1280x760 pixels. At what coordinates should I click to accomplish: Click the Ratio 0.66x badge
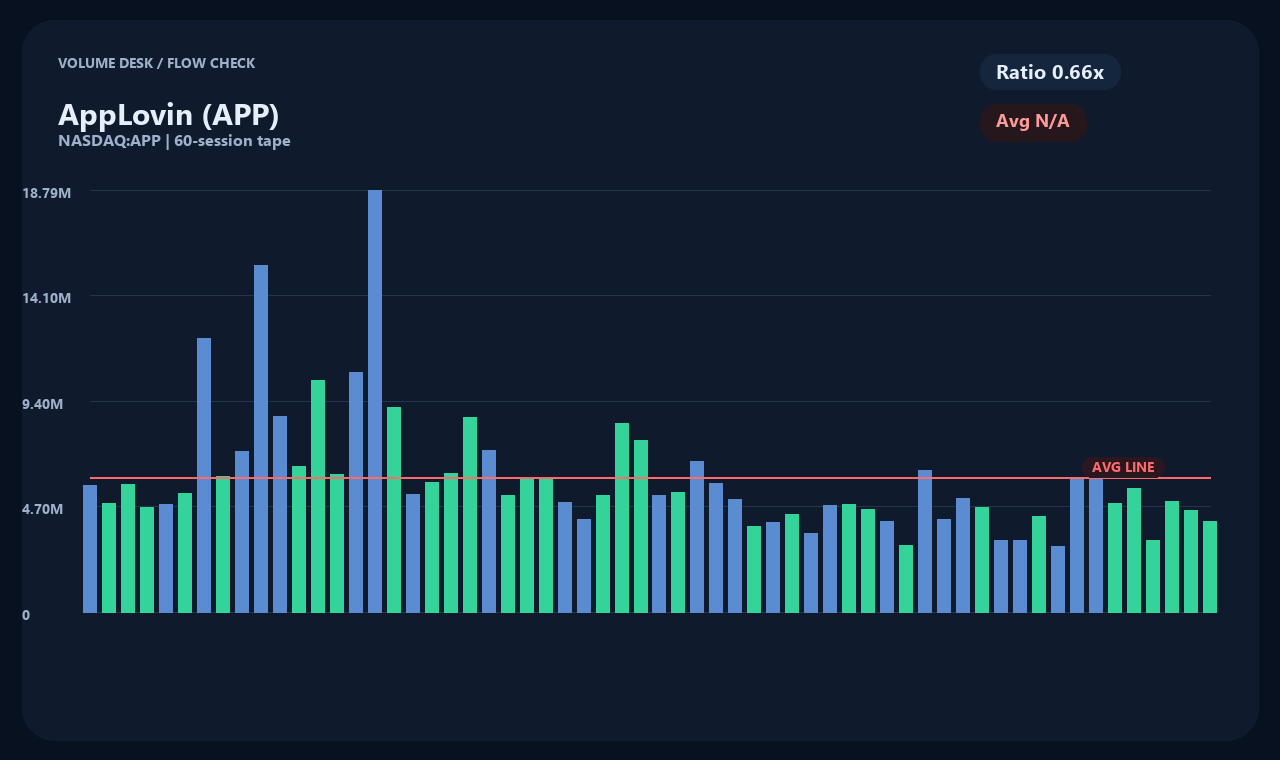(x=1049, y=72)
